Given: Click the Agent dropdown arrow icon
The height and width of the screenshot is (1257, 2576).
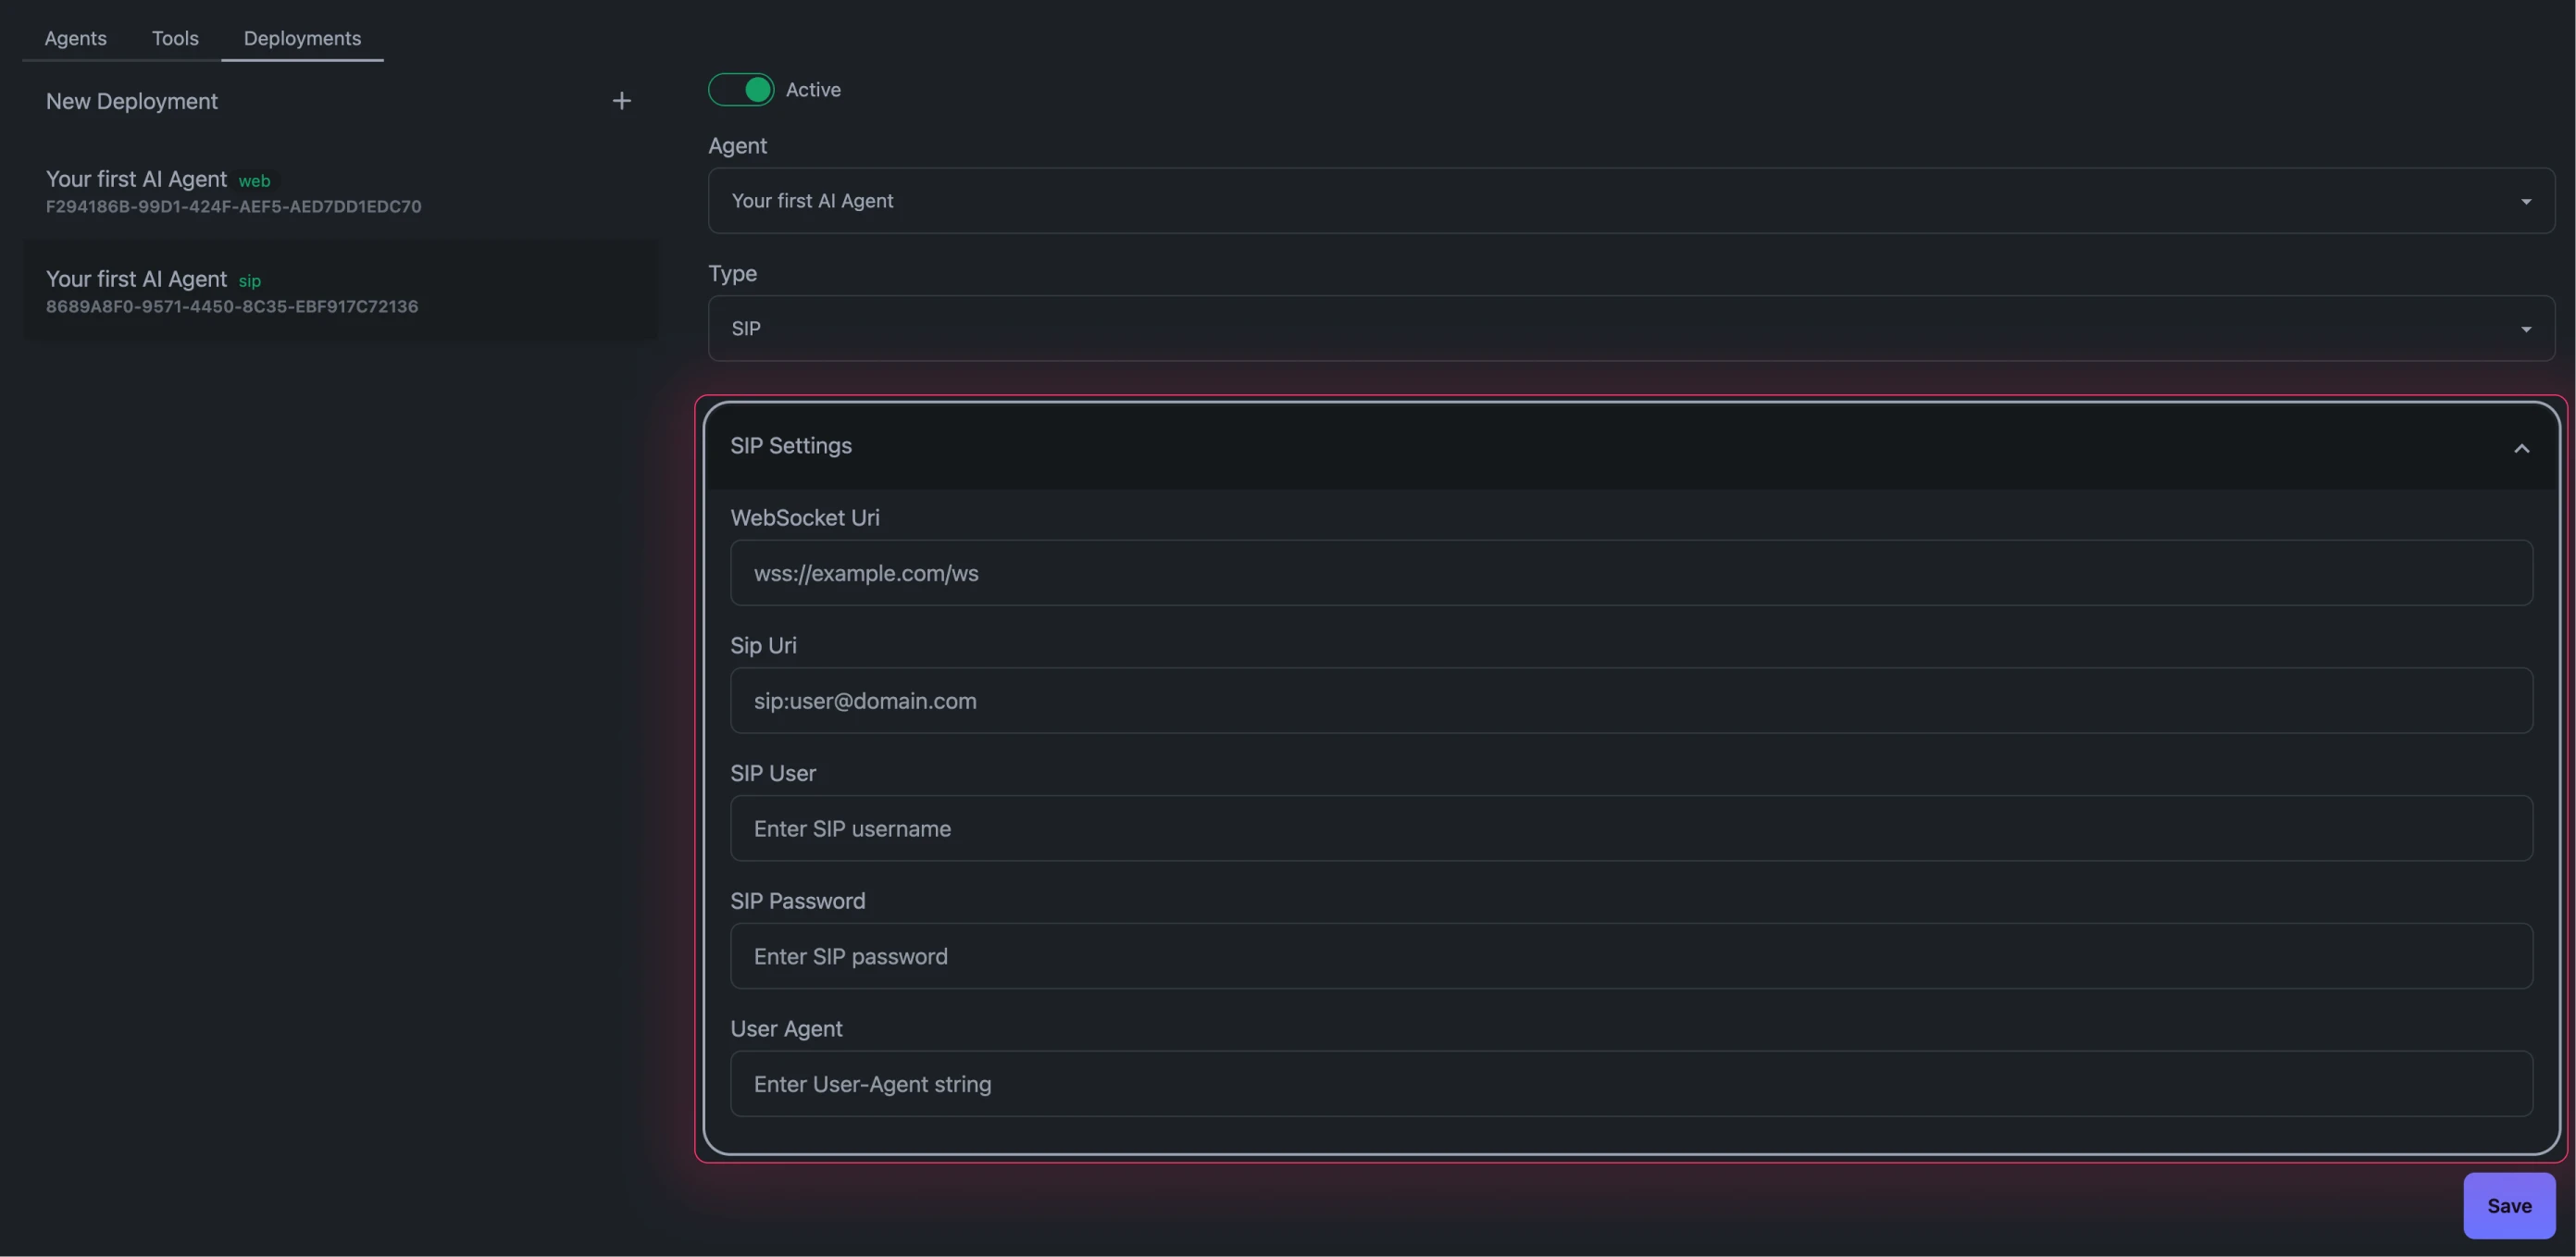Looking at the screenshot, I should click(2526, 202).
